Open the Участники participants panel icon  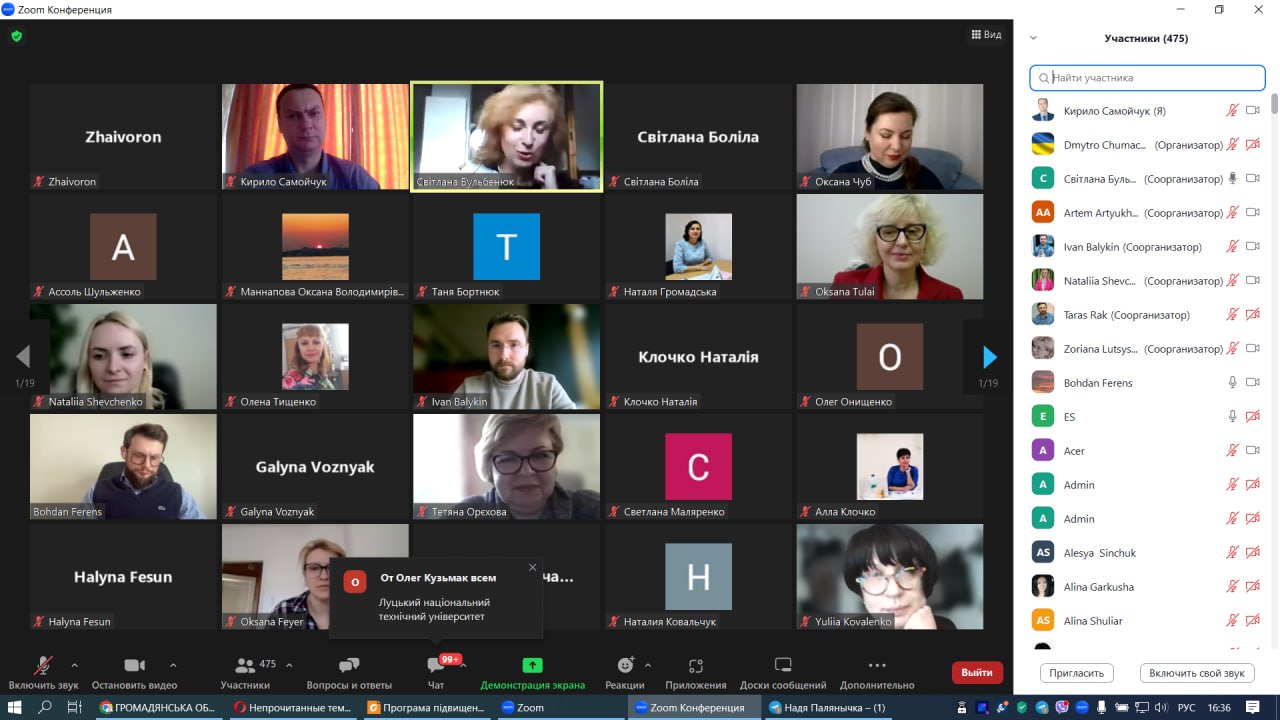pos(245,665)
